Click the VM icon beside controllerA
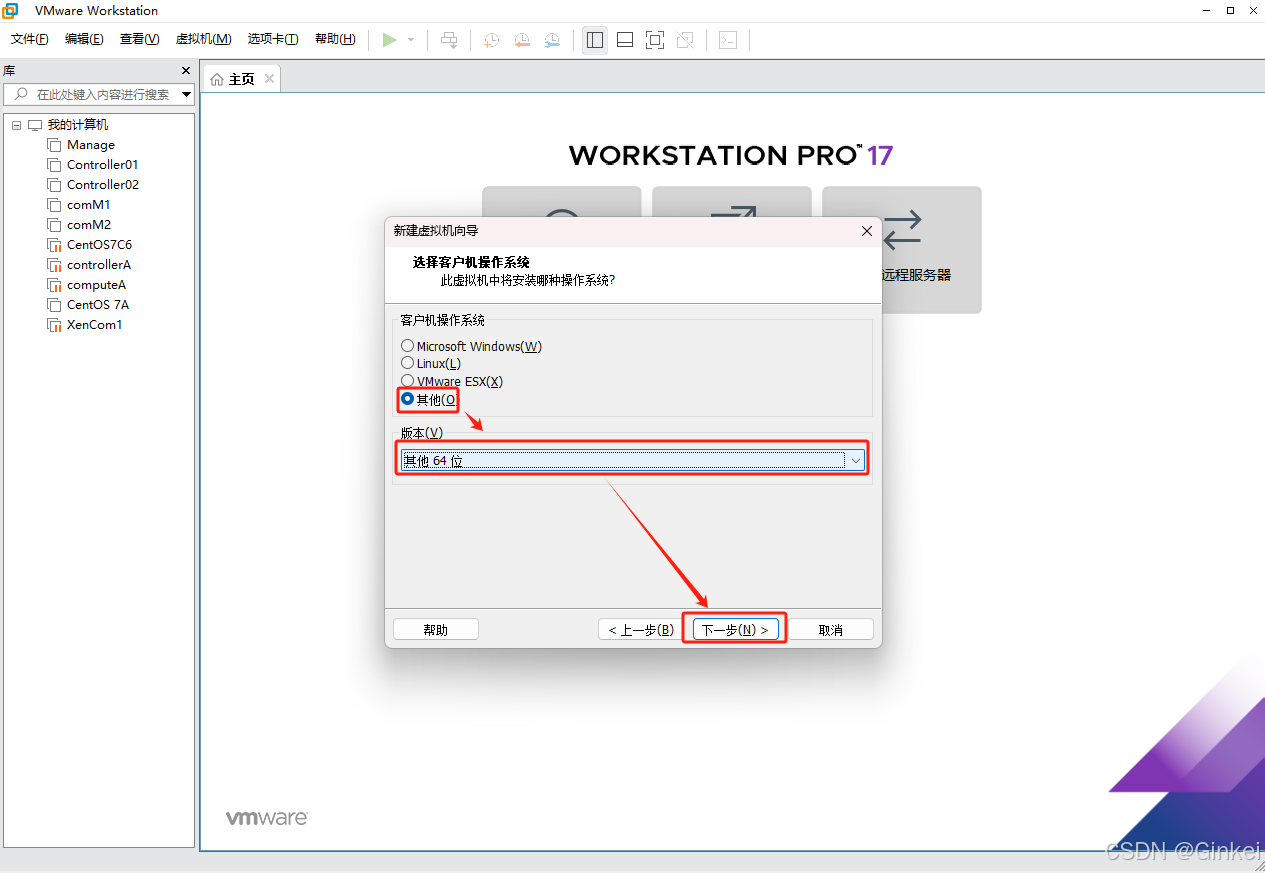Viewport: 1265px width, 873px height. 55,265
